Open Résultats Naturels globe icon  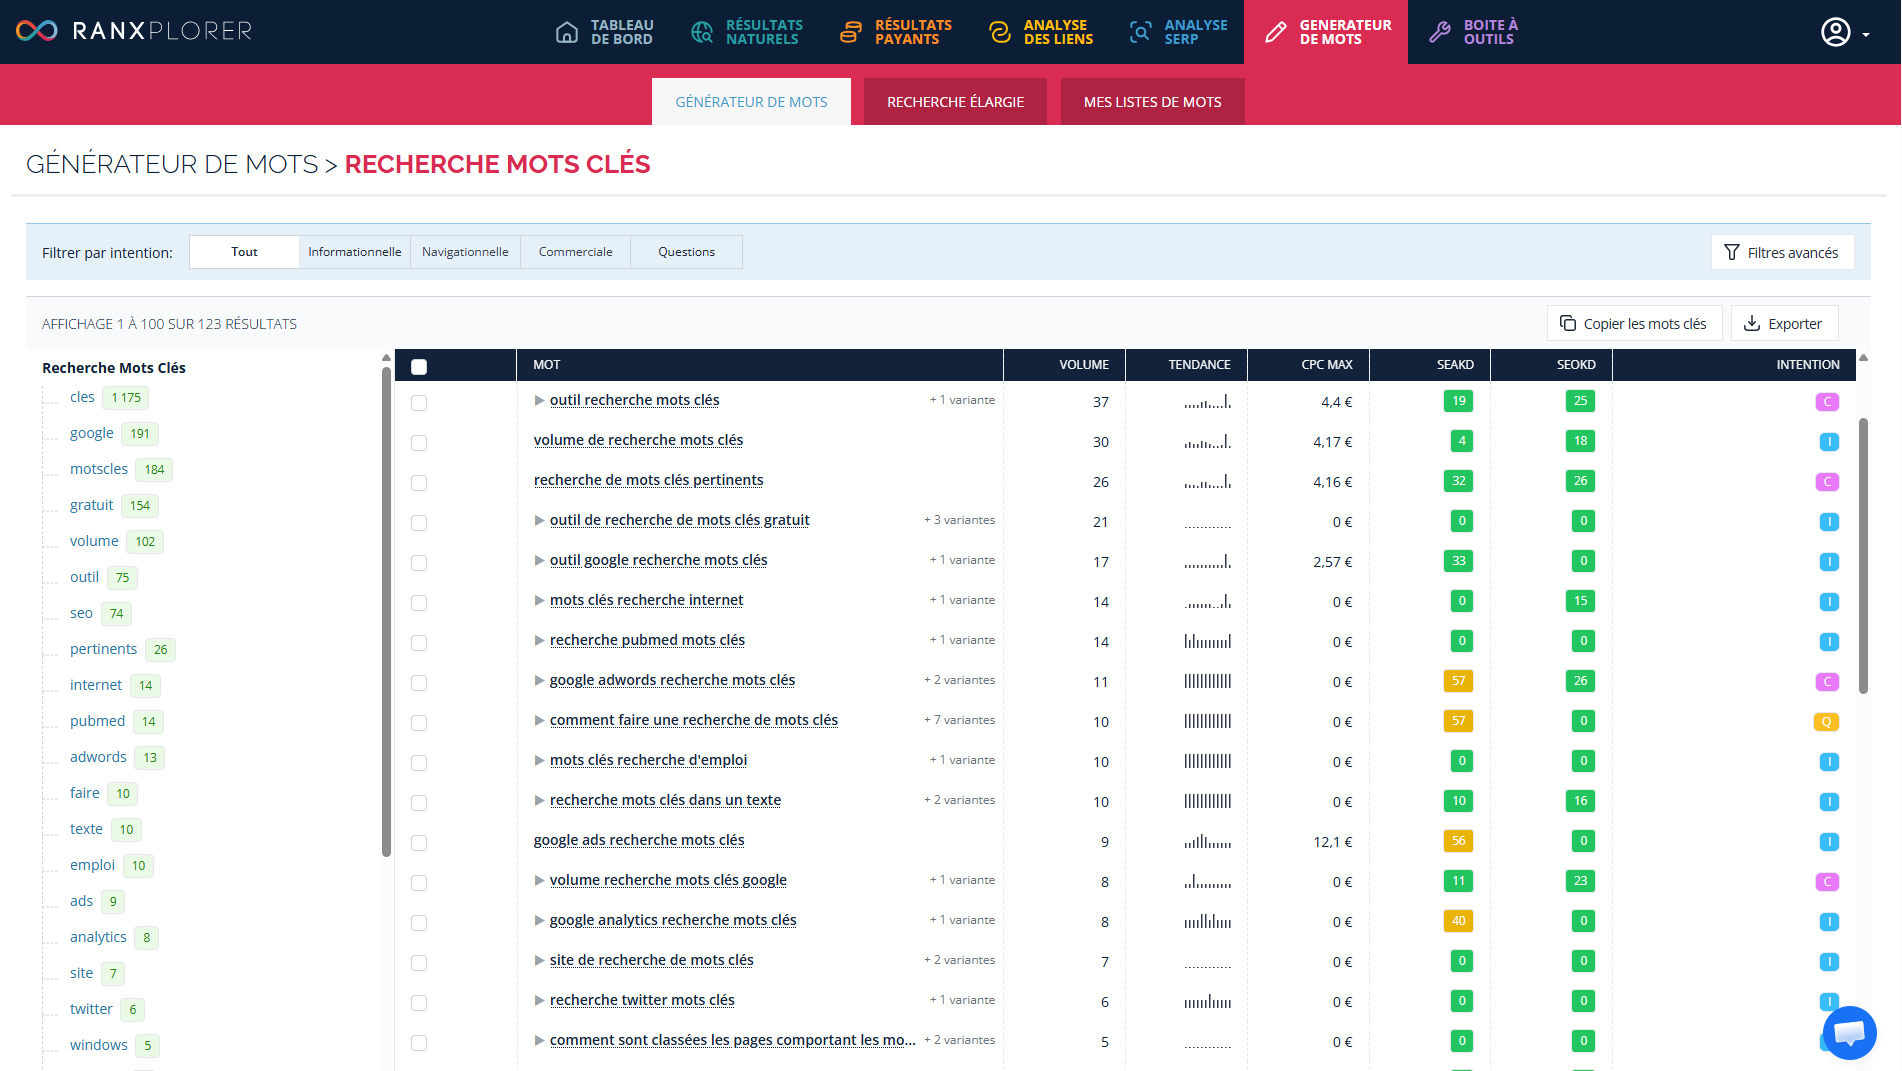click(702, 32)
